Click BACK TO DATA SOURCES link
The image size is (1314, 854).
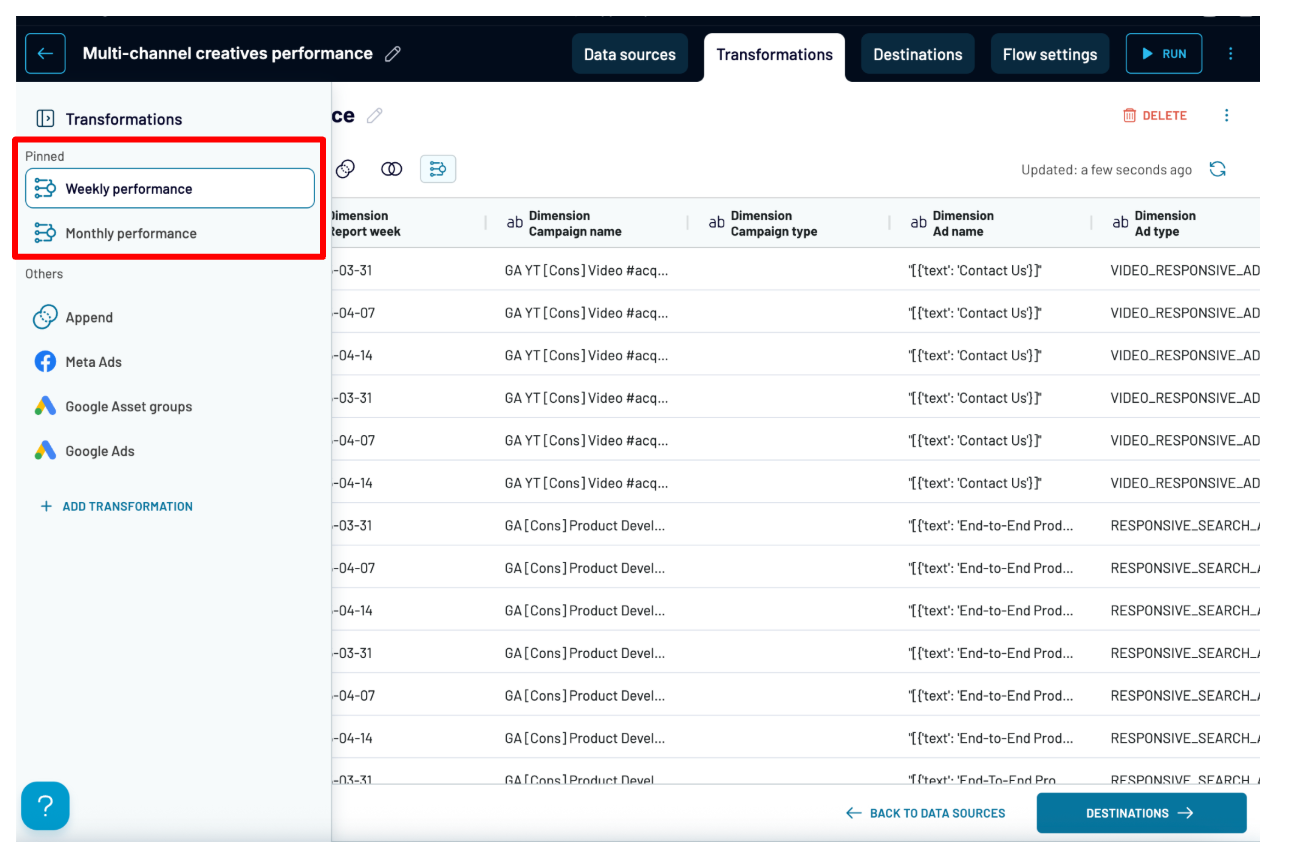[926, 813]
